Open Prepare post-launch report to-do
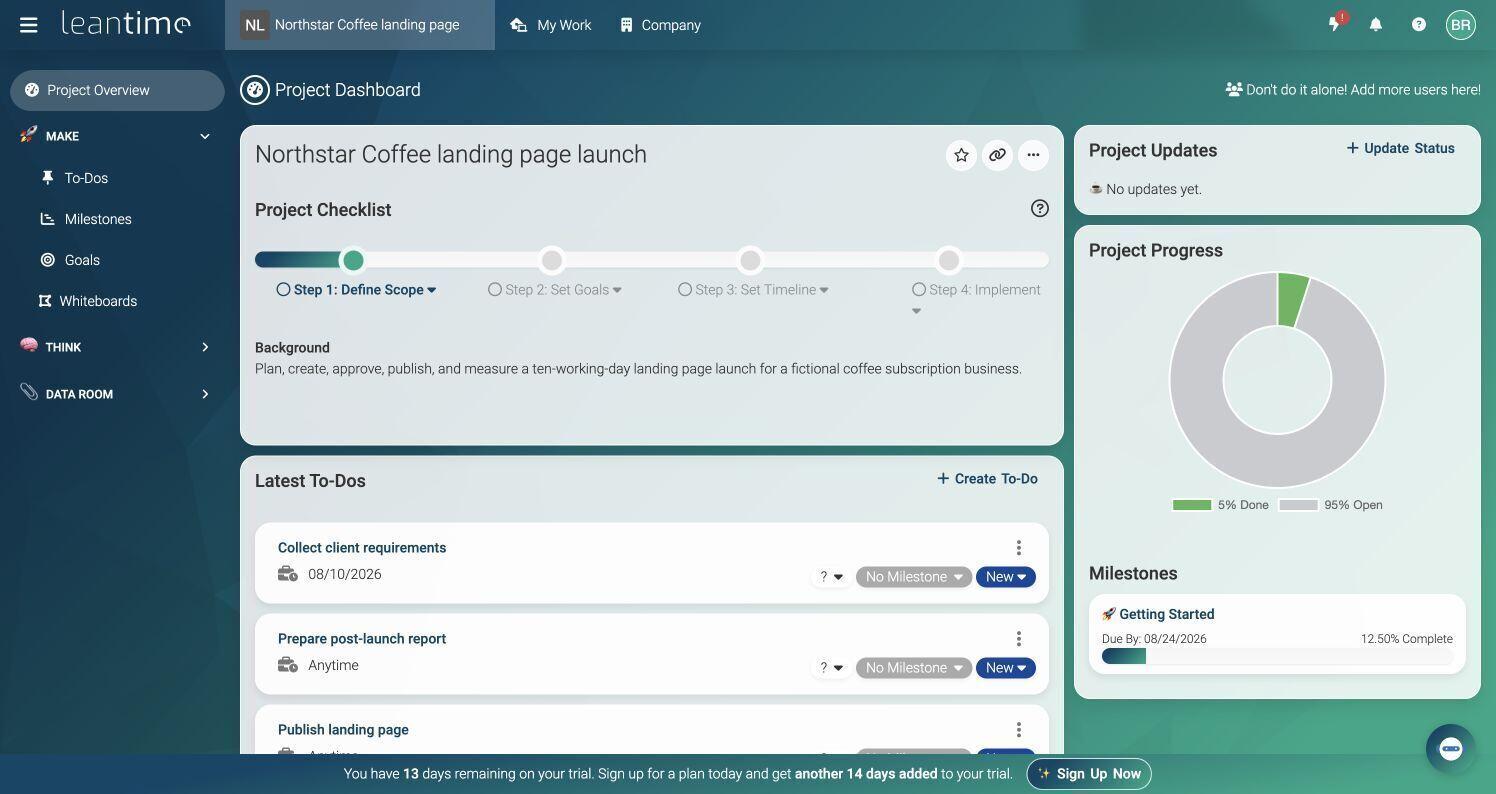 [362, 639]
